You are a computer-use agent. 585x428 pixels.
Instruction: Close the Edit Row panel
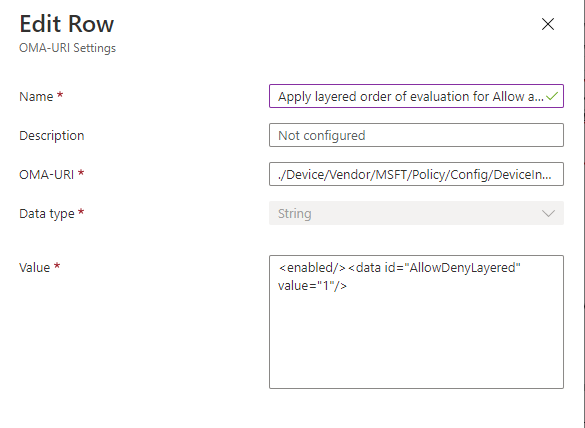click(548, 24)
